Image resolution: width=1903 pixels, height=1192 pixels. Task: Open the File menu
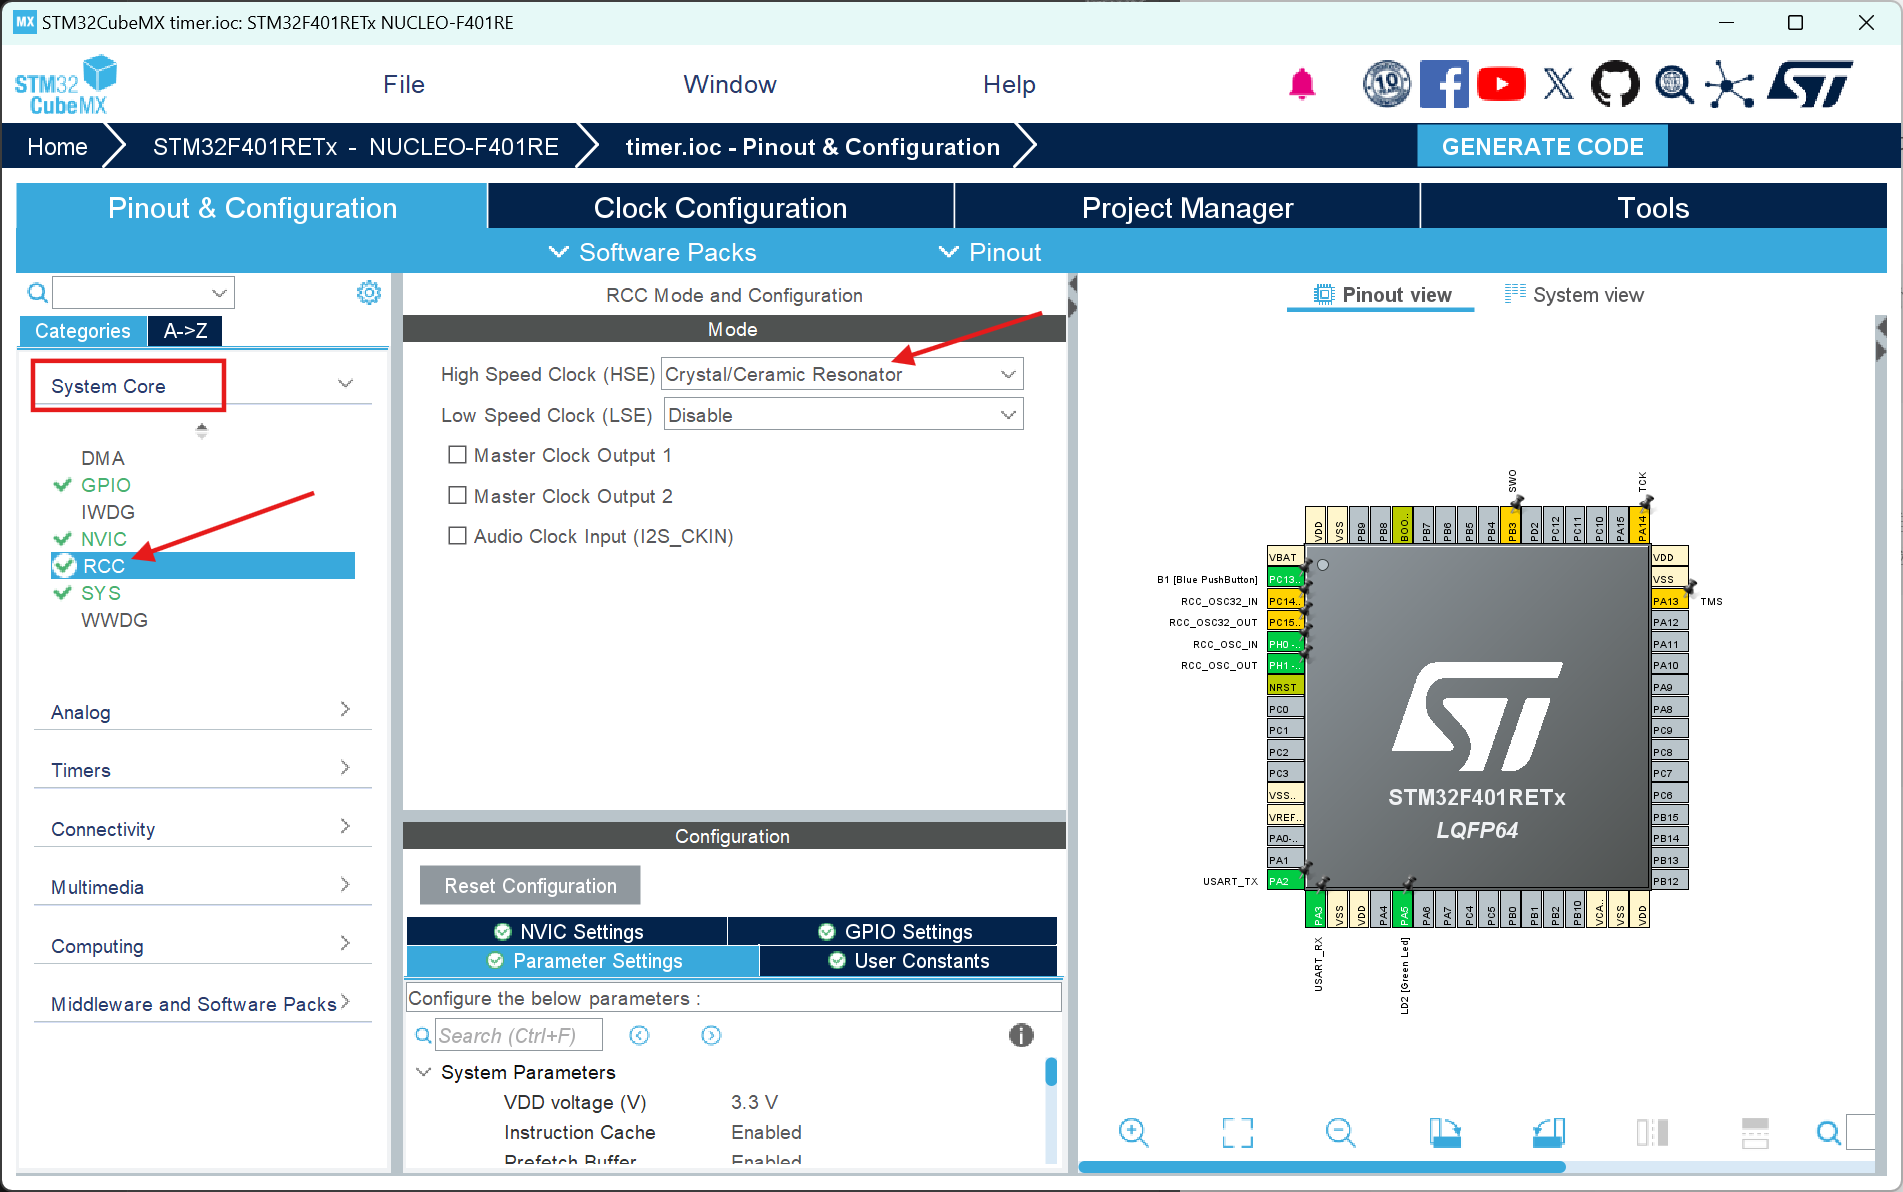[404, 85]
